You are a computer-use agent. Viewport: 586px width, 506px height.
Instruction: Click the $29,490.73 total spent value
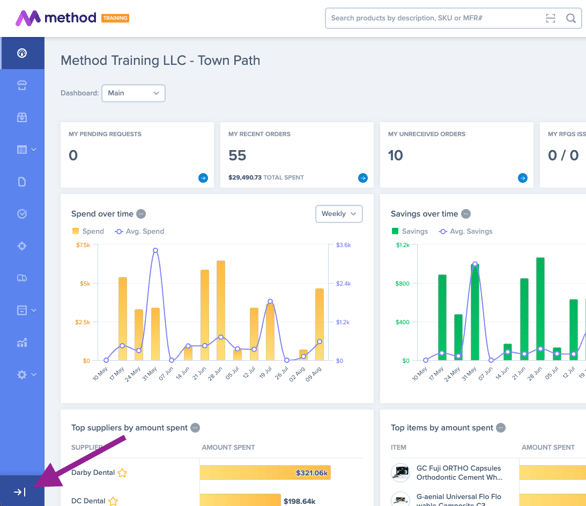click(245, 178)
